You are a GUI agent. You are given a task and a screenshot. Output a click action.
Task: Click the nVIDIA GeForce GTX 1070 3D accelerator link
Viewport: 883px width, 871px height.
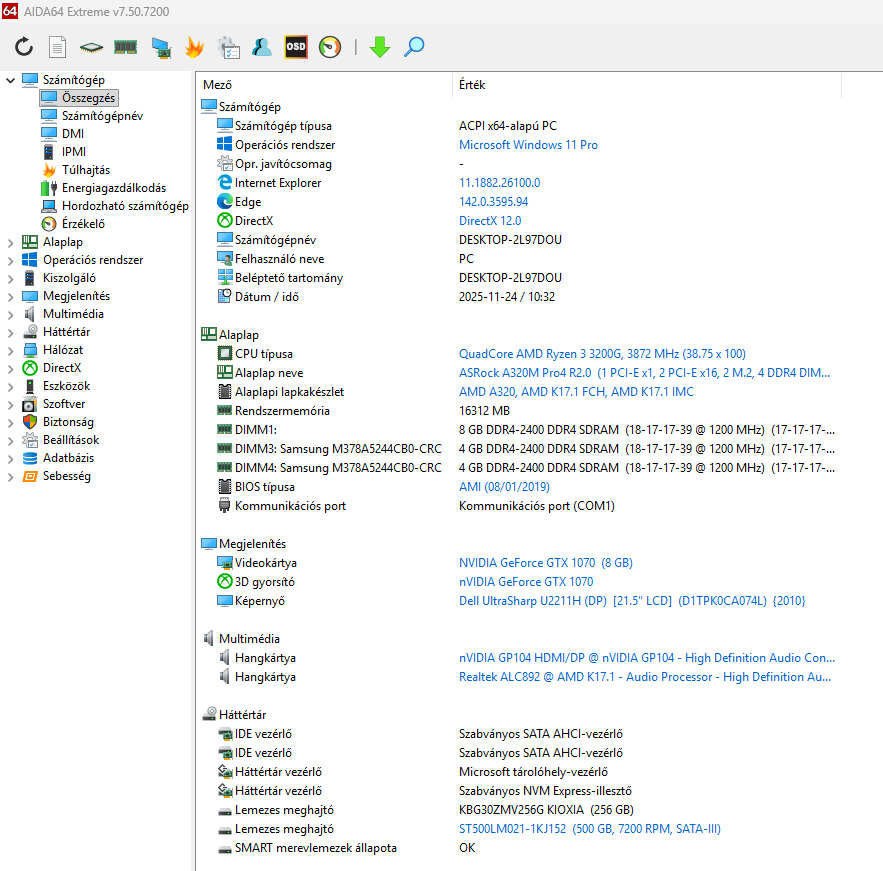click(x=526, y=582)
